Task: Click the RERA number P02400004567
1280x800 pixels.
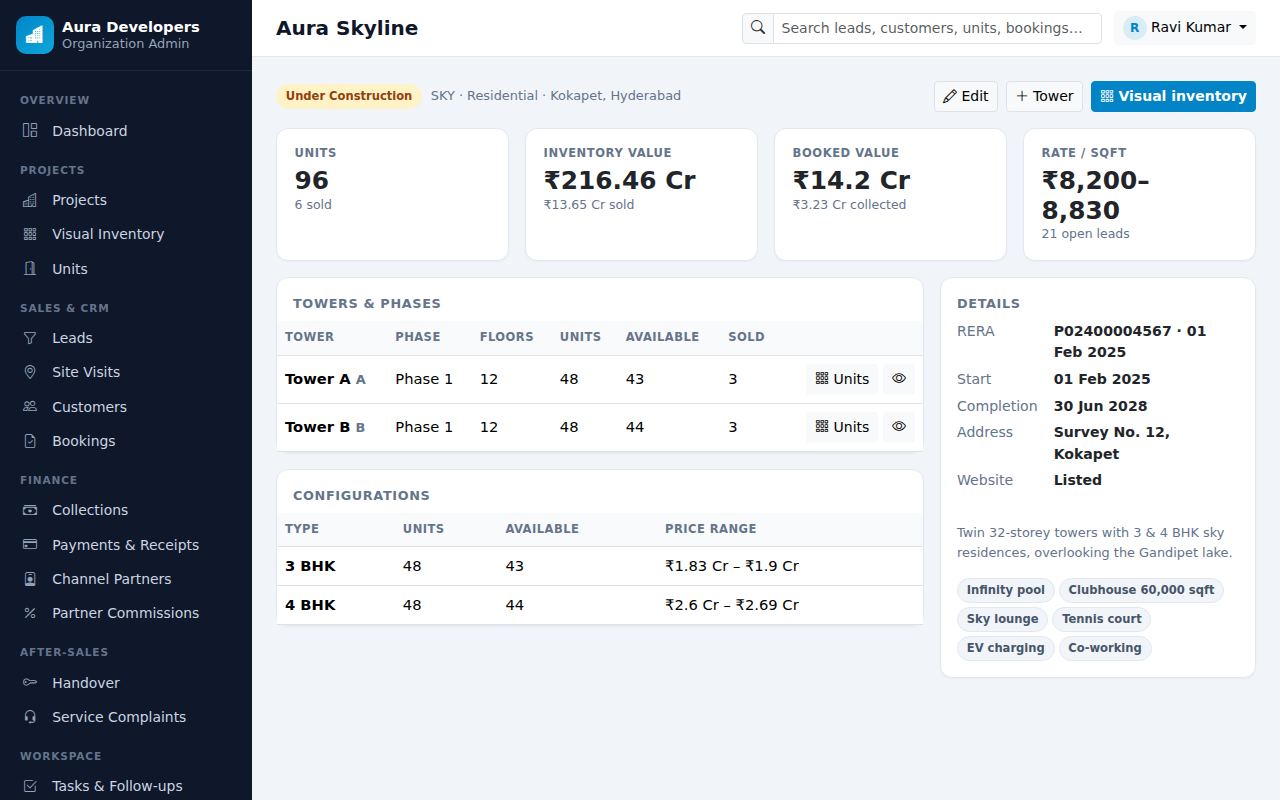Action: click(1112, 331)
